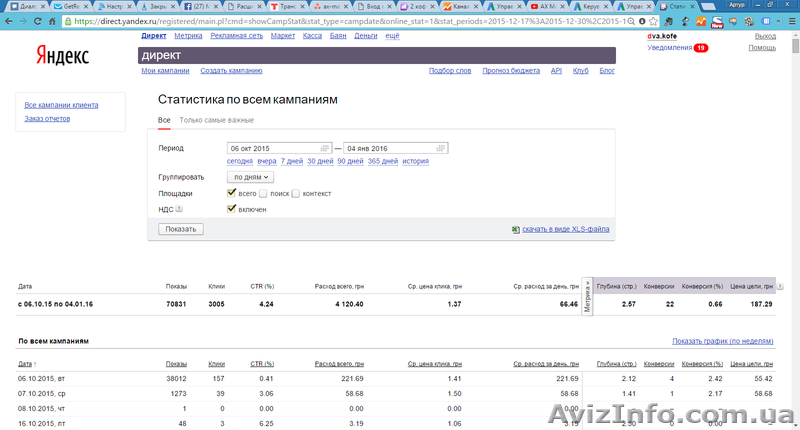The image size is (800, 430).
Task: Click the start date field '06 окт 2015'
Action: pyautogui.click(x=272, y=148)
